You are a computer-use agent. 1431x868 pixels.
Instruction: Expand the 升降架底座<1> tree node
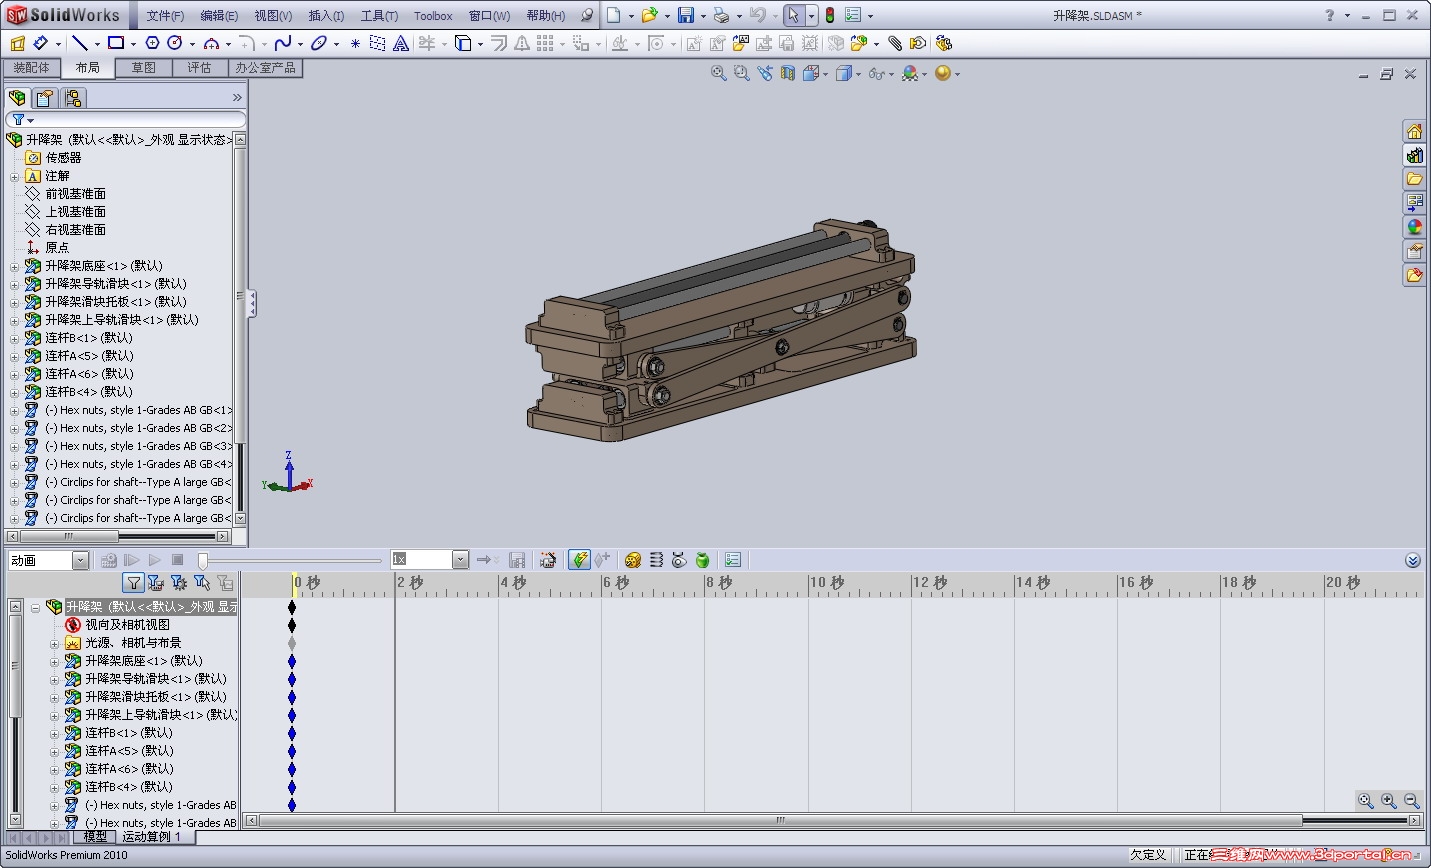coord(15,266)
